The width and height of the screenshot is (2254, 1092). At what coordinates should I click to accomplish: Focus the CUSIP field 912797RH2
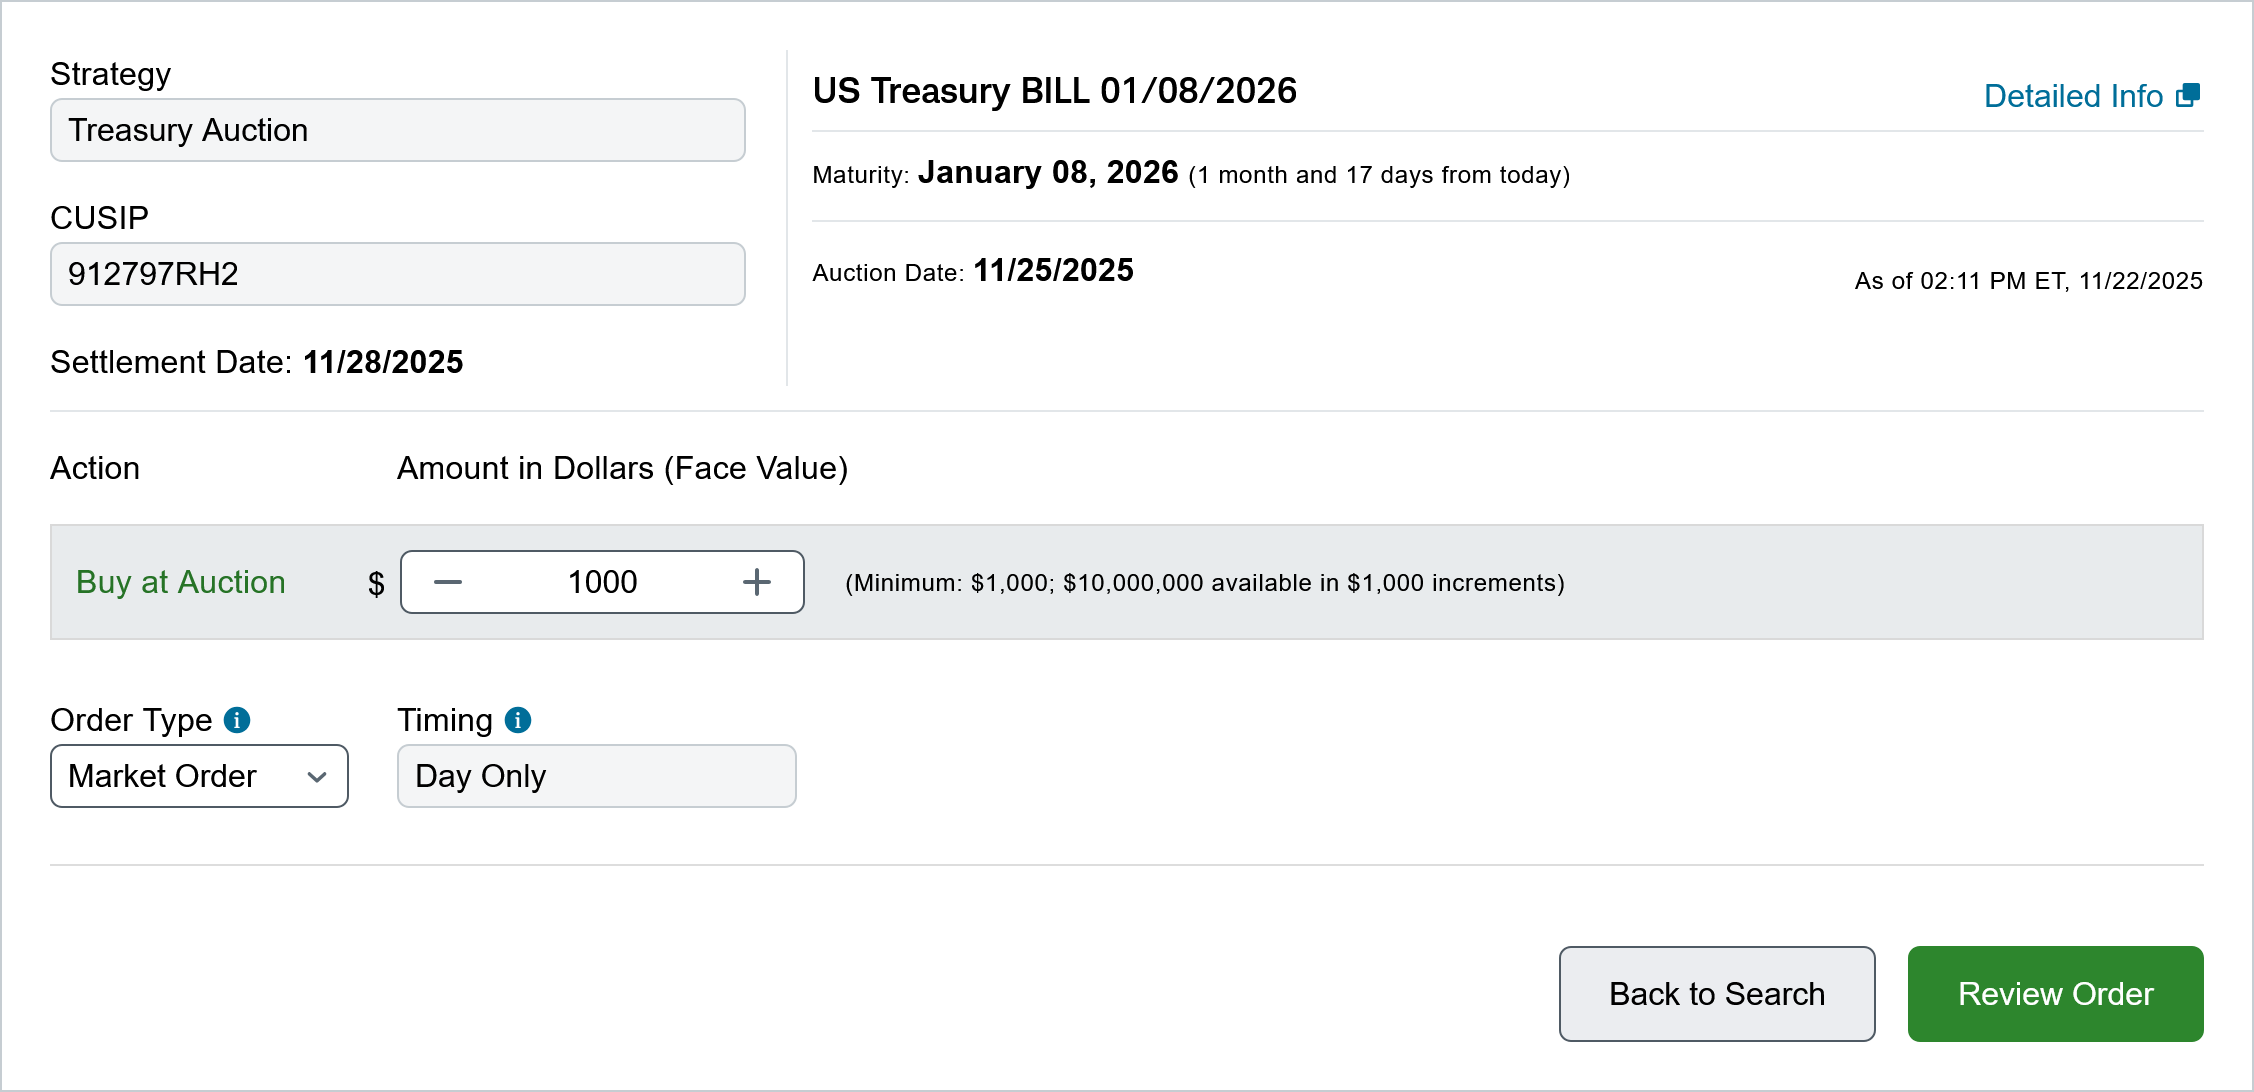tap(397, 274)
